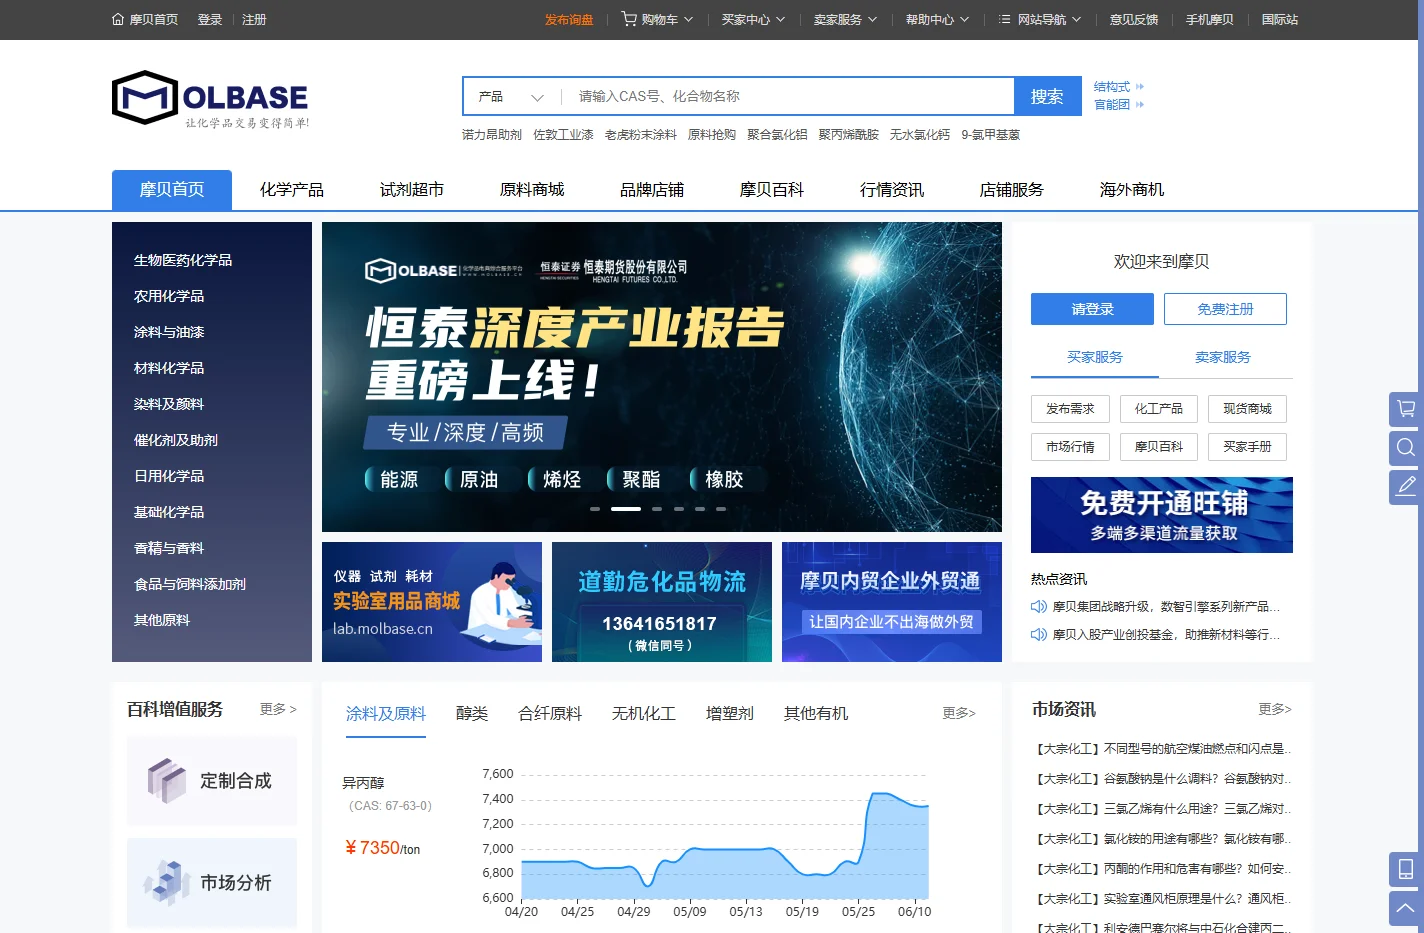Click the speaker icon beside 摩贝集团战略升级 news

(1039, 606)
